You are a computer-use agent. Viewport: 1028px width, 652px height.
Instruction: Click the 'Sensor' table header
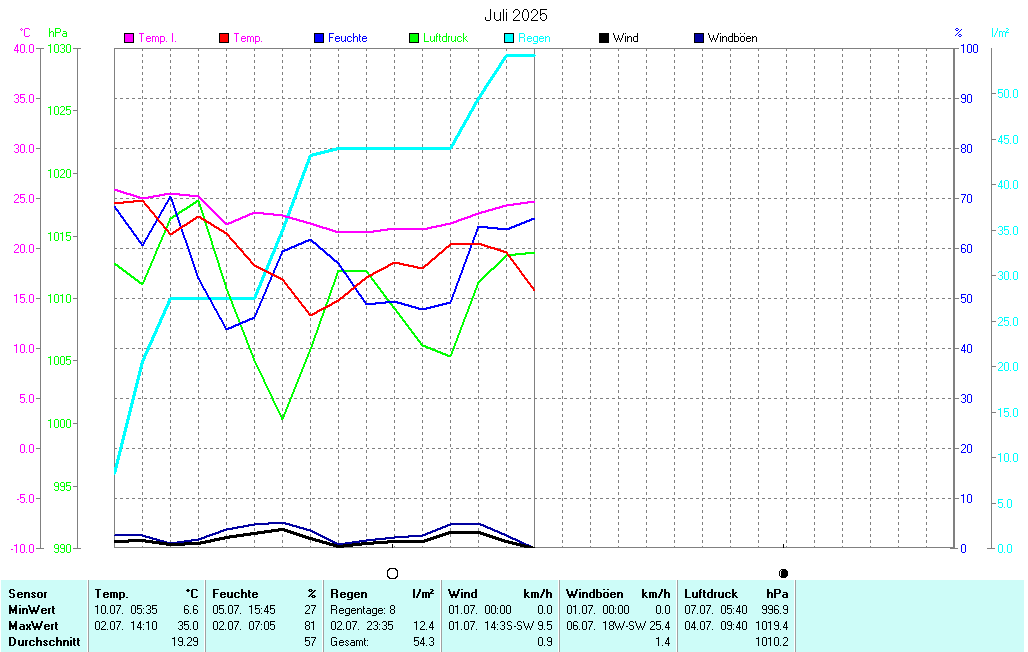(28, 594)
